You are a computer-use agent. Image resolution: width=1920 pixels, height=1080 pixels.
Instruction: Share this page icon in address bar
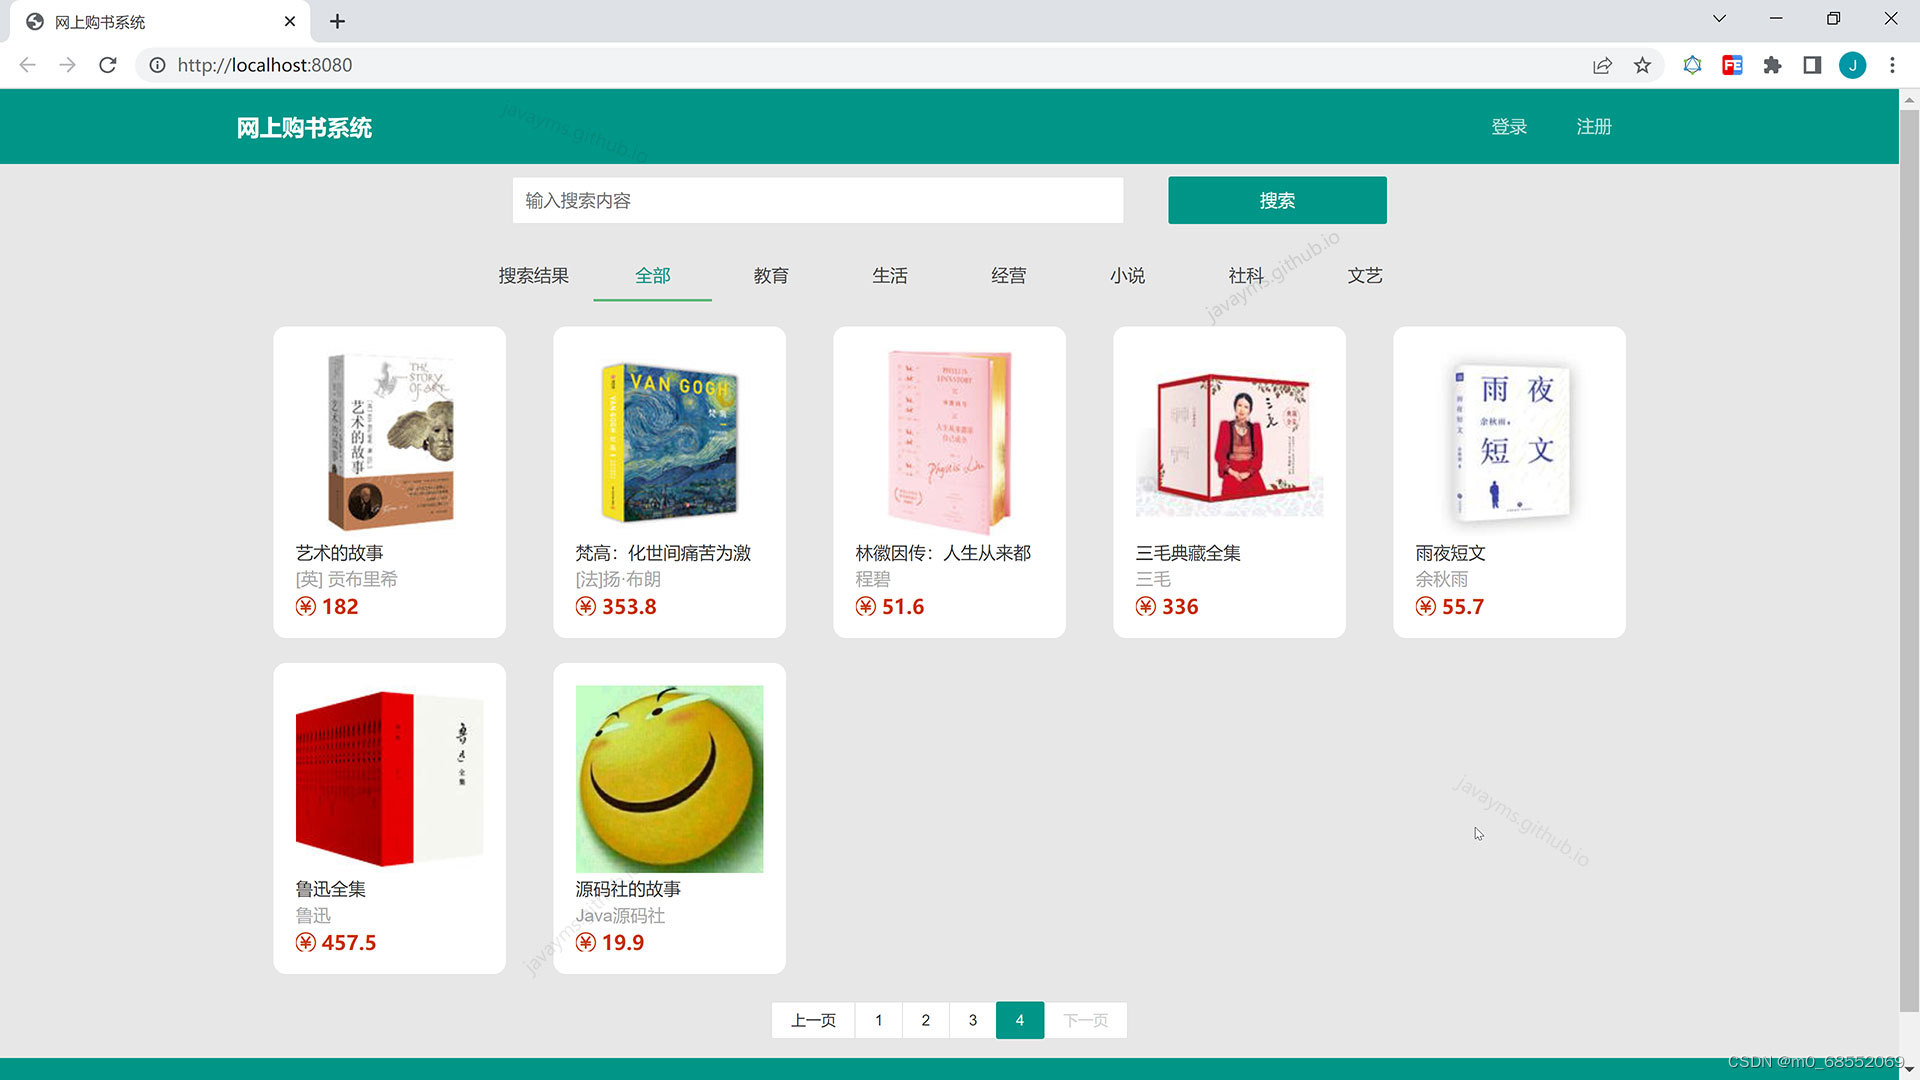[1602, 65]
